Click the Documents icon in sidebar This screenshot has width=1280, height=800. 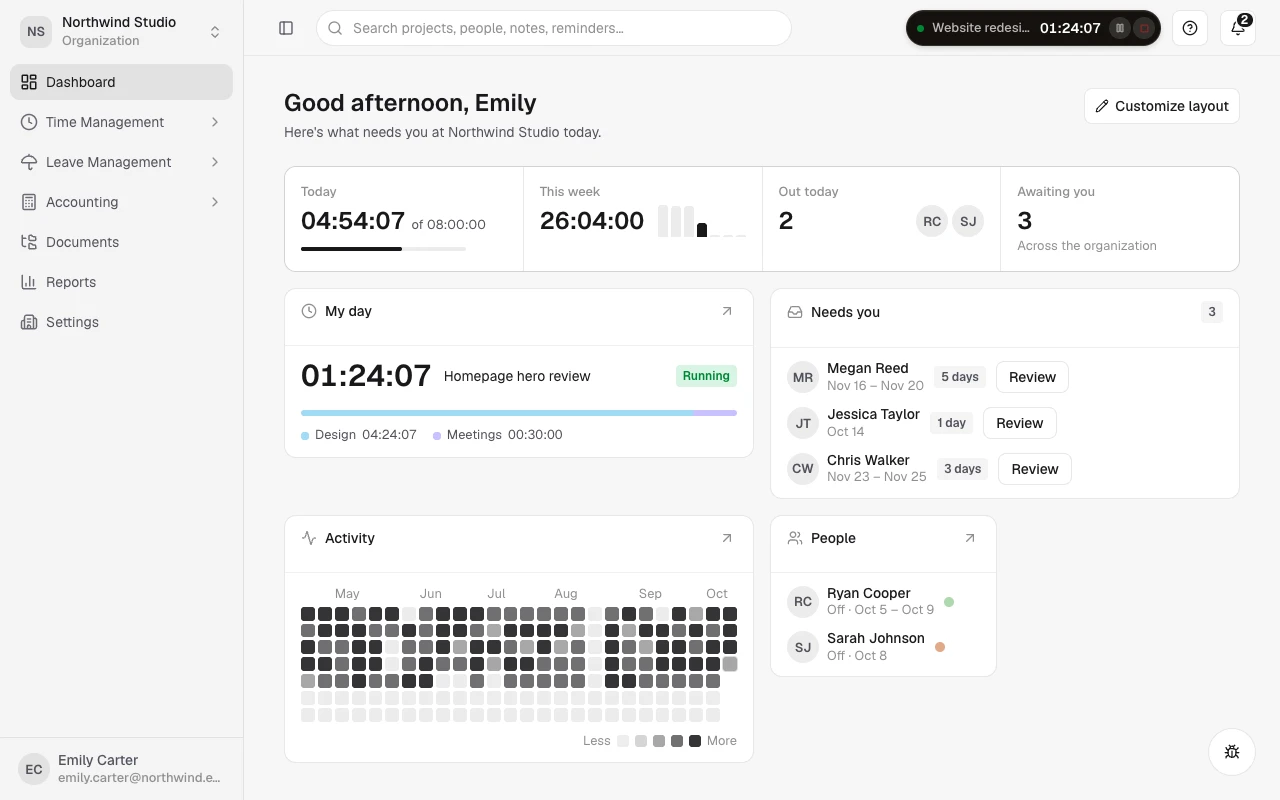[29, 242]
